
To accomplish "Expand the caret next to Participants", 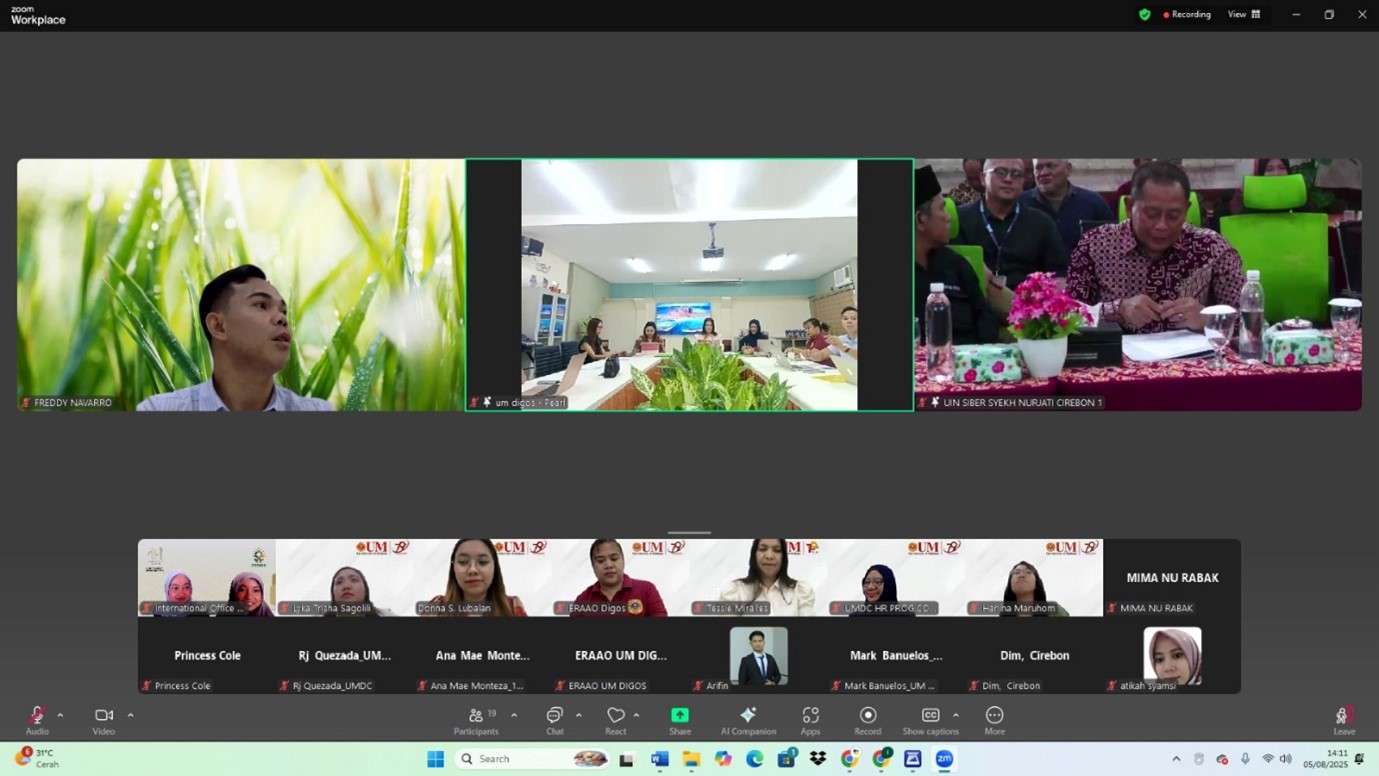I will click(514, 715).
